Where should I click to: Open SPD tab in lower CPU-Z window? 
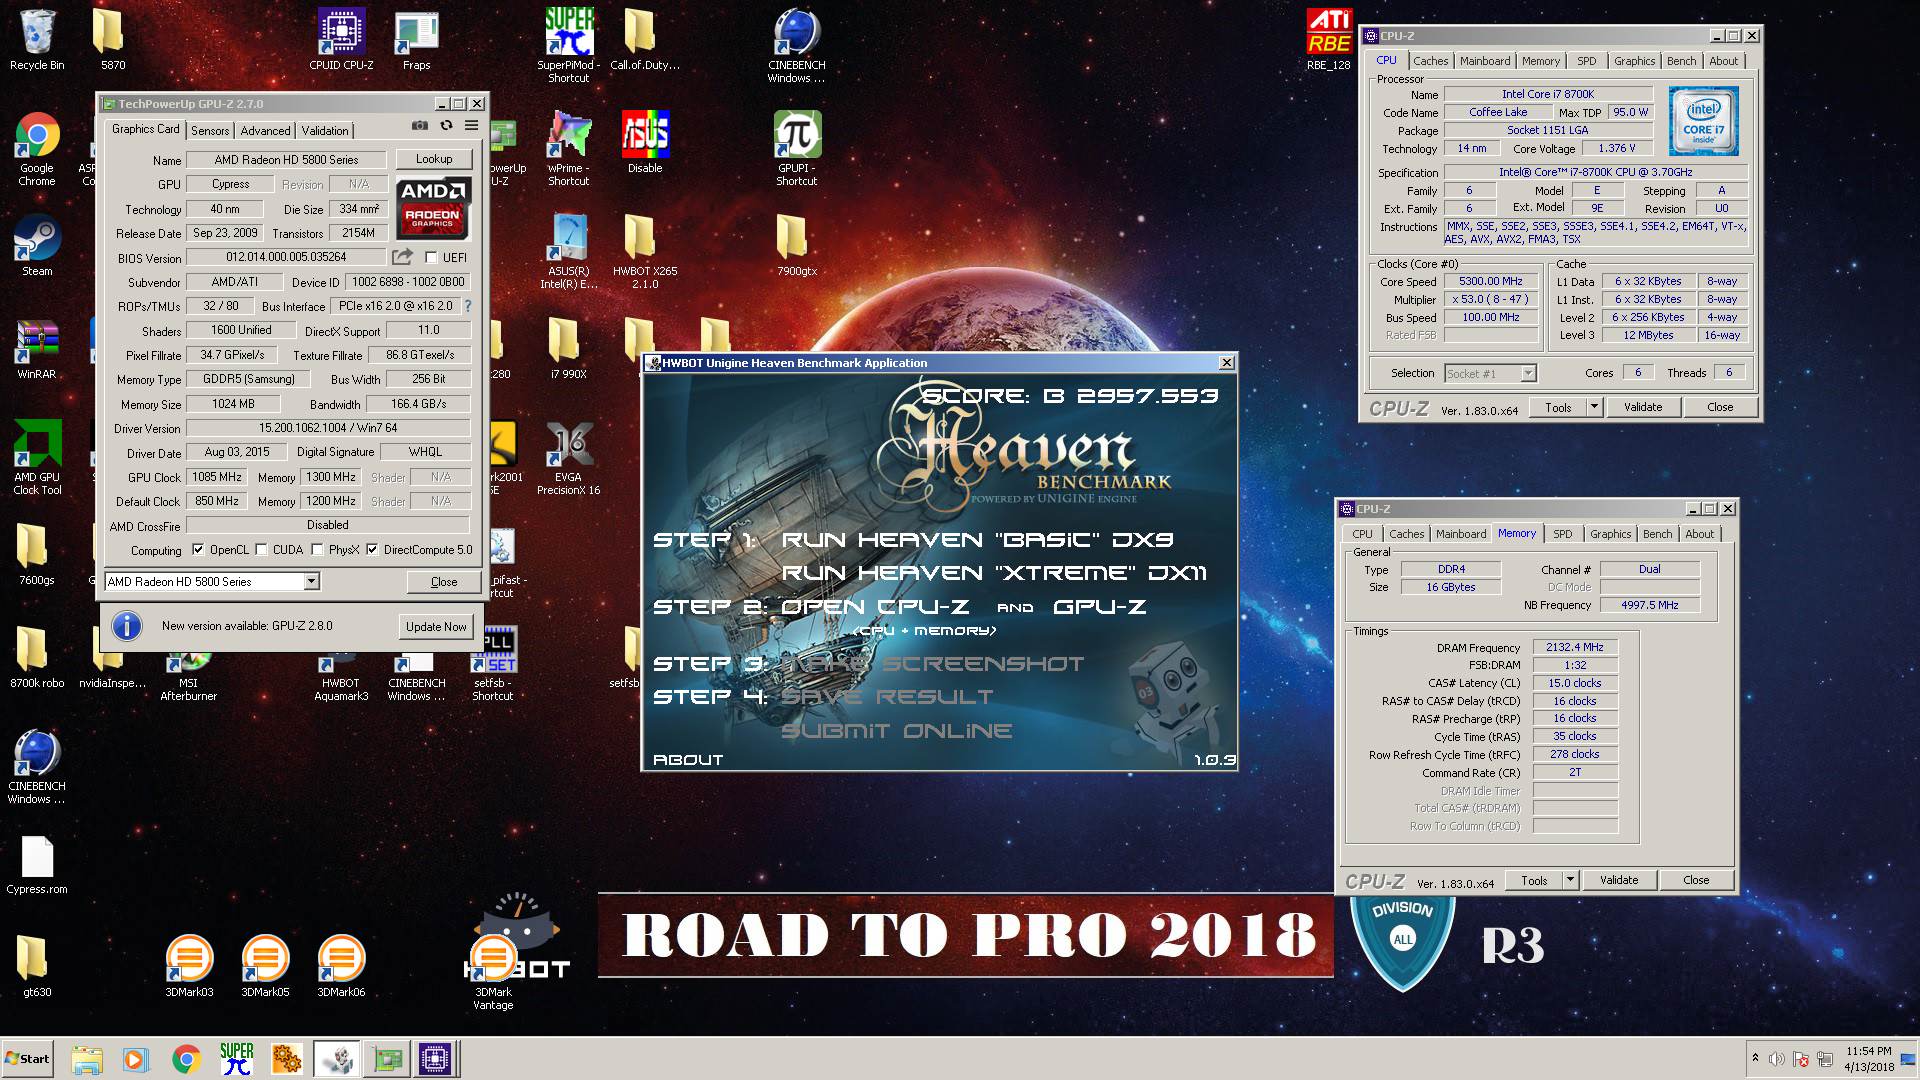pyautogui.click(x=1562, y=534)
